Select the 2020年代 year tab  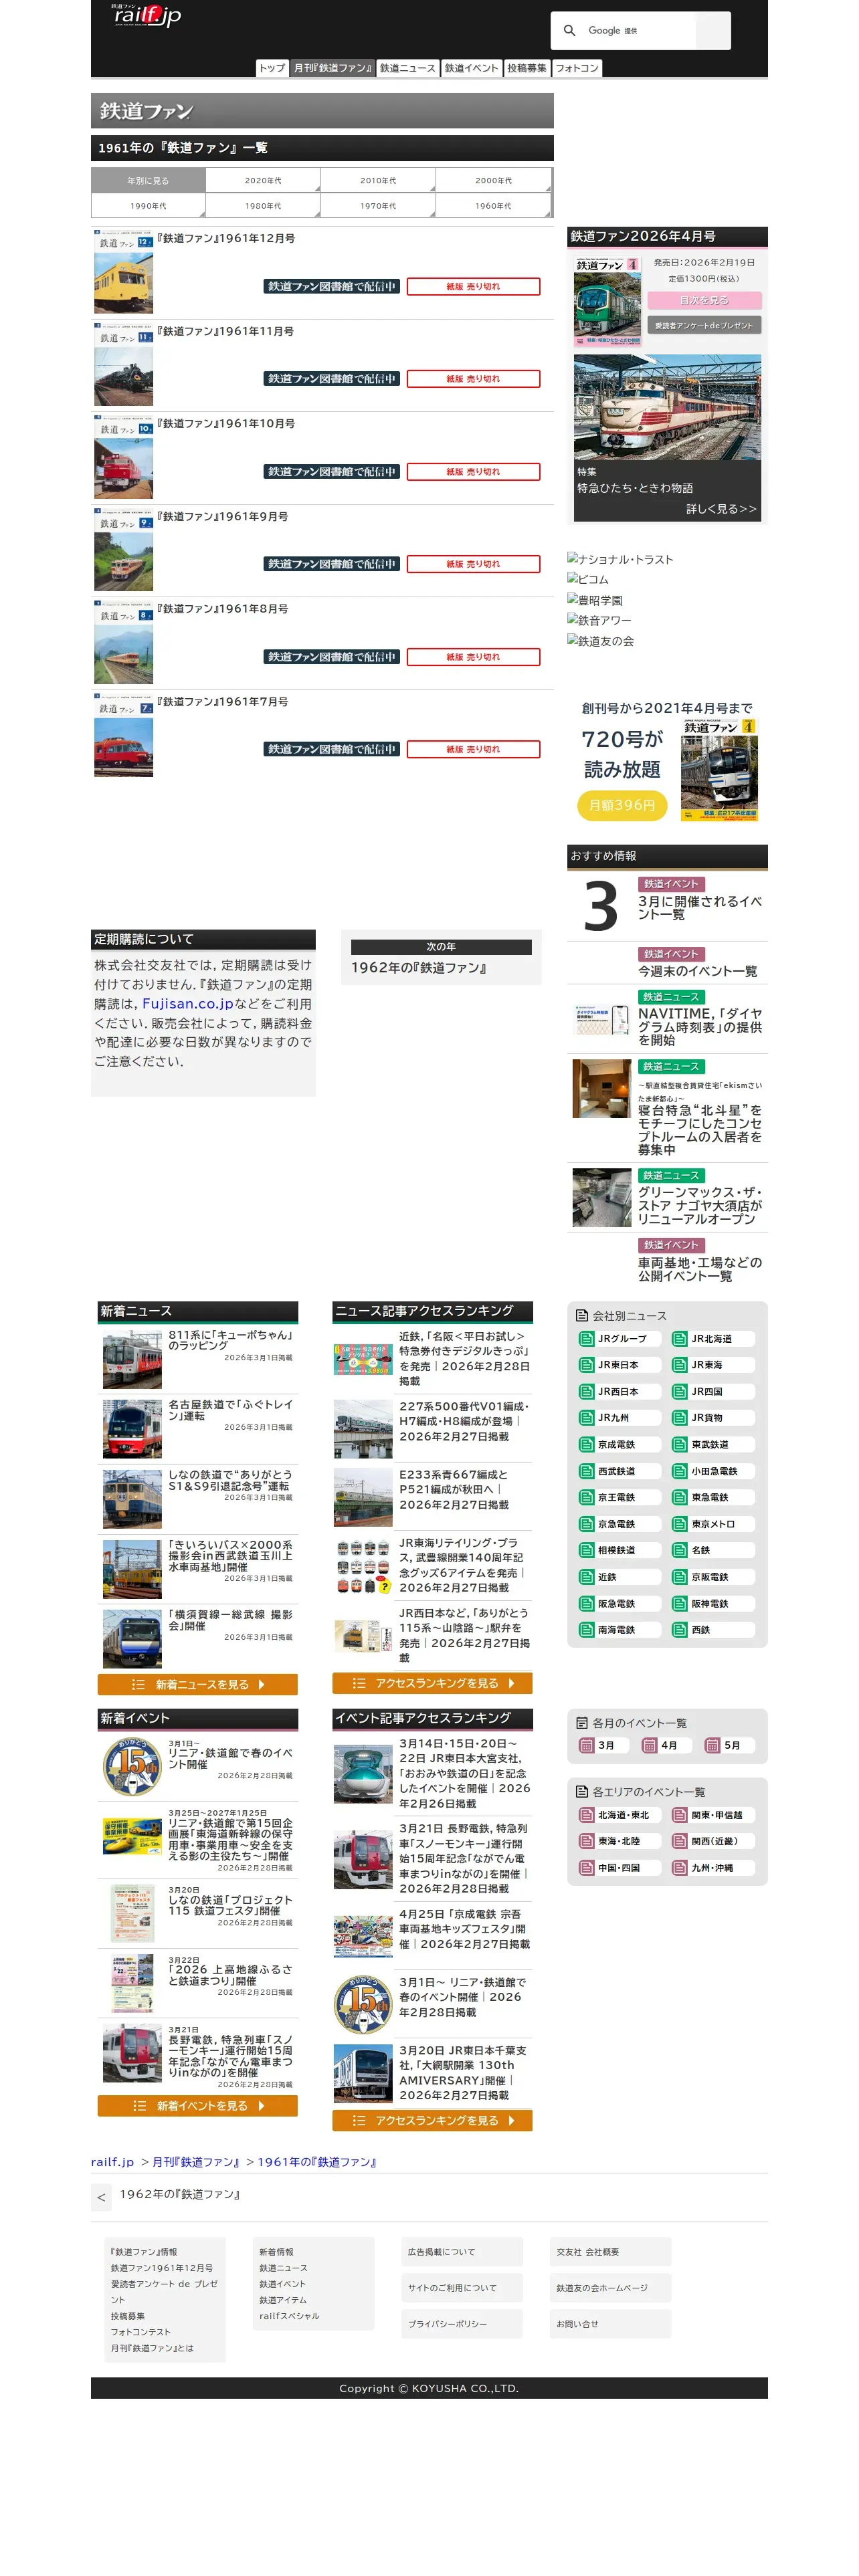[x=263, y=181]
